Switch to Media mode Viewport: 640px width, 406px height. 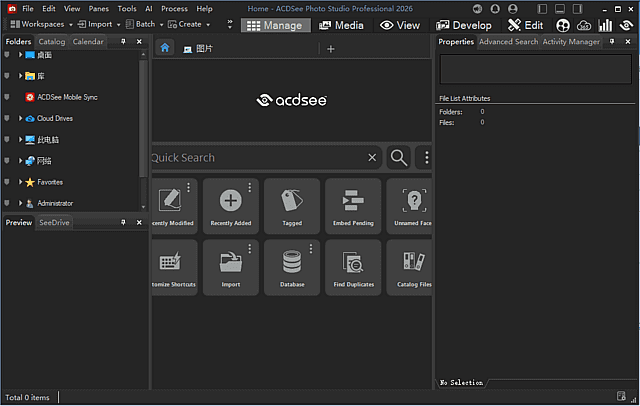click(342, 24)
